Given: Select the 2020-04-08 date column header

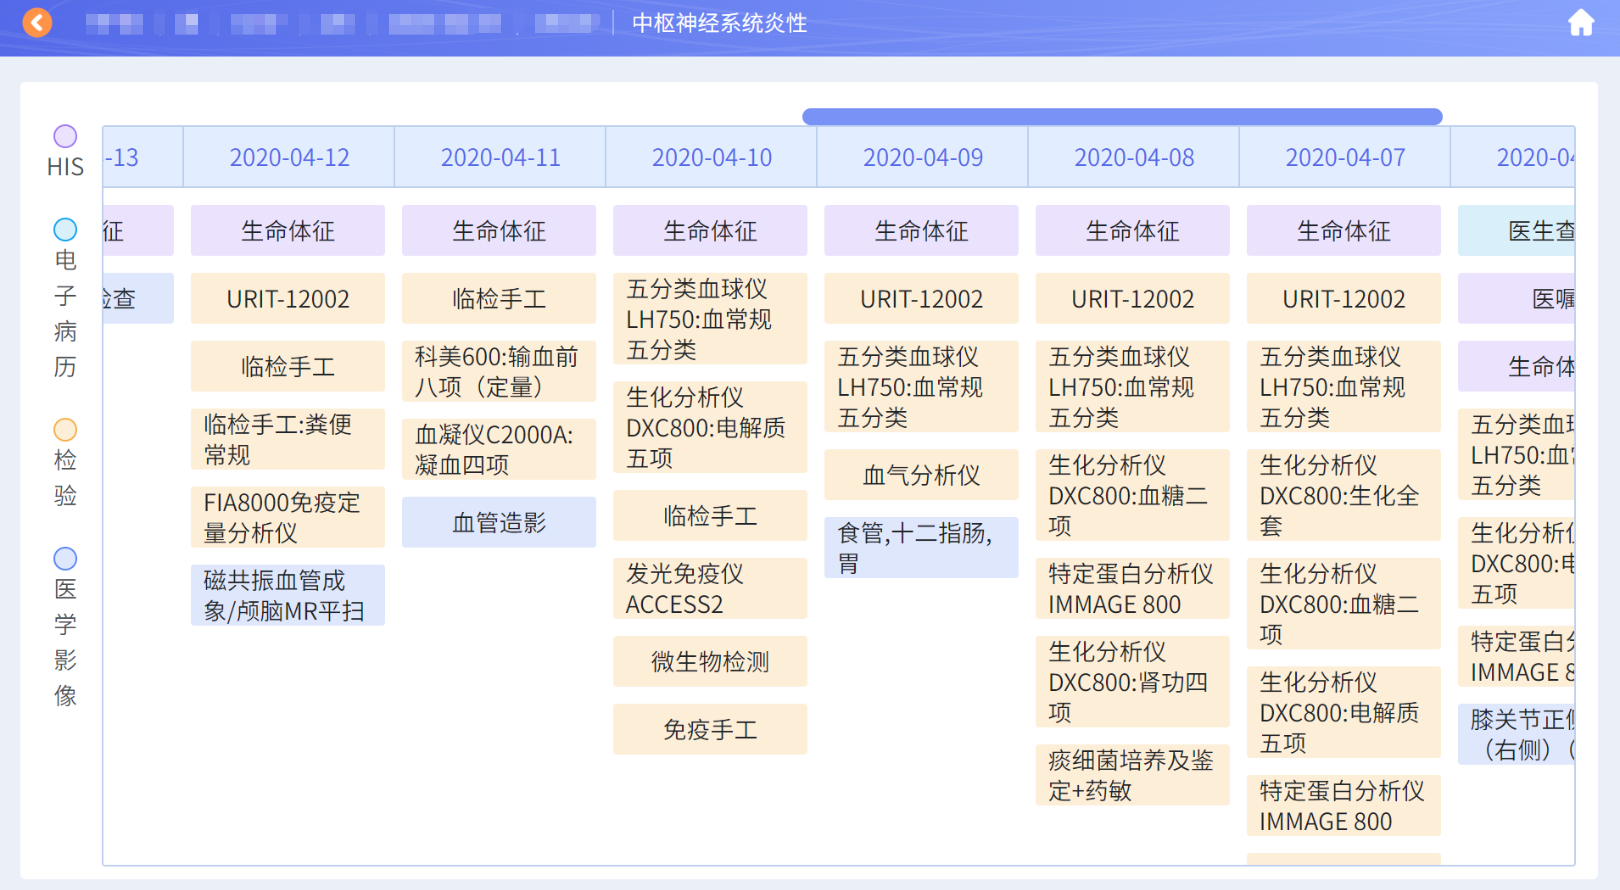Looking at the screenshot, I should click(x=1133, y=158).
